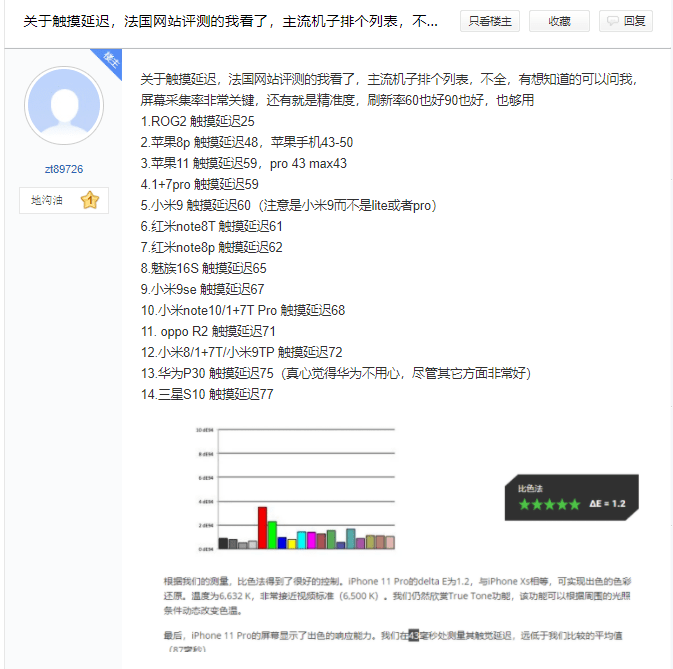Open user zt89726's avatar
This screenshot has height=669, width=673.
[x=64, y=105]
